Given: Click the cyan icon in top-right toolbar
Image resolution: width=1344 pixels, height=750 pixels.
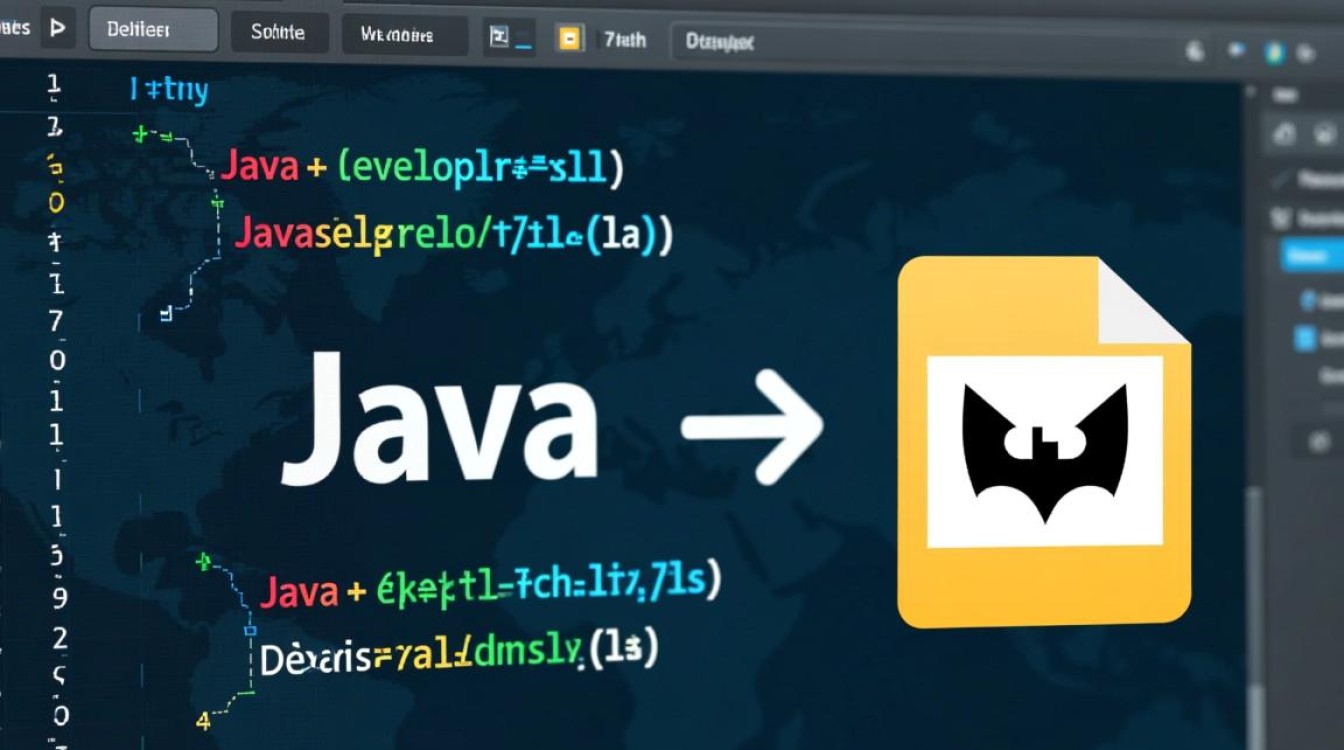Looking at the screenshot, I should (x=1274, y=52).
